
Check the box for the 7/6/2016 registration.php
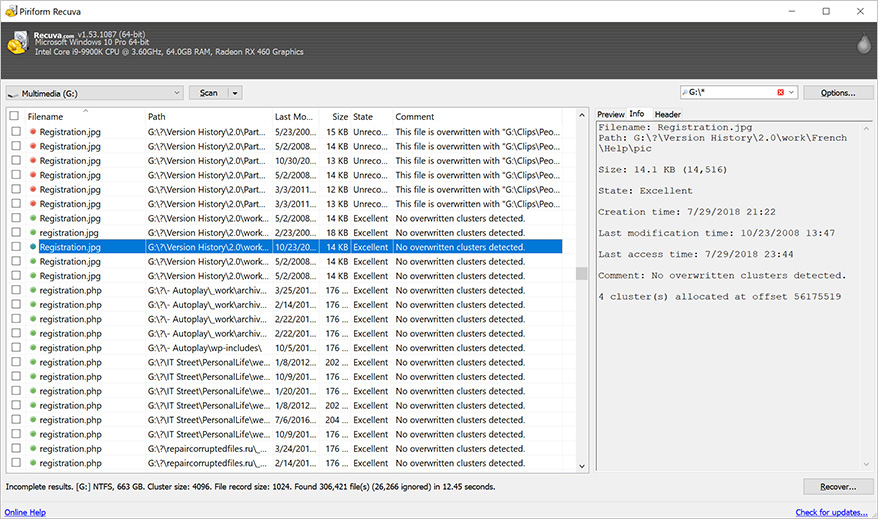click(x=16, y=419)
